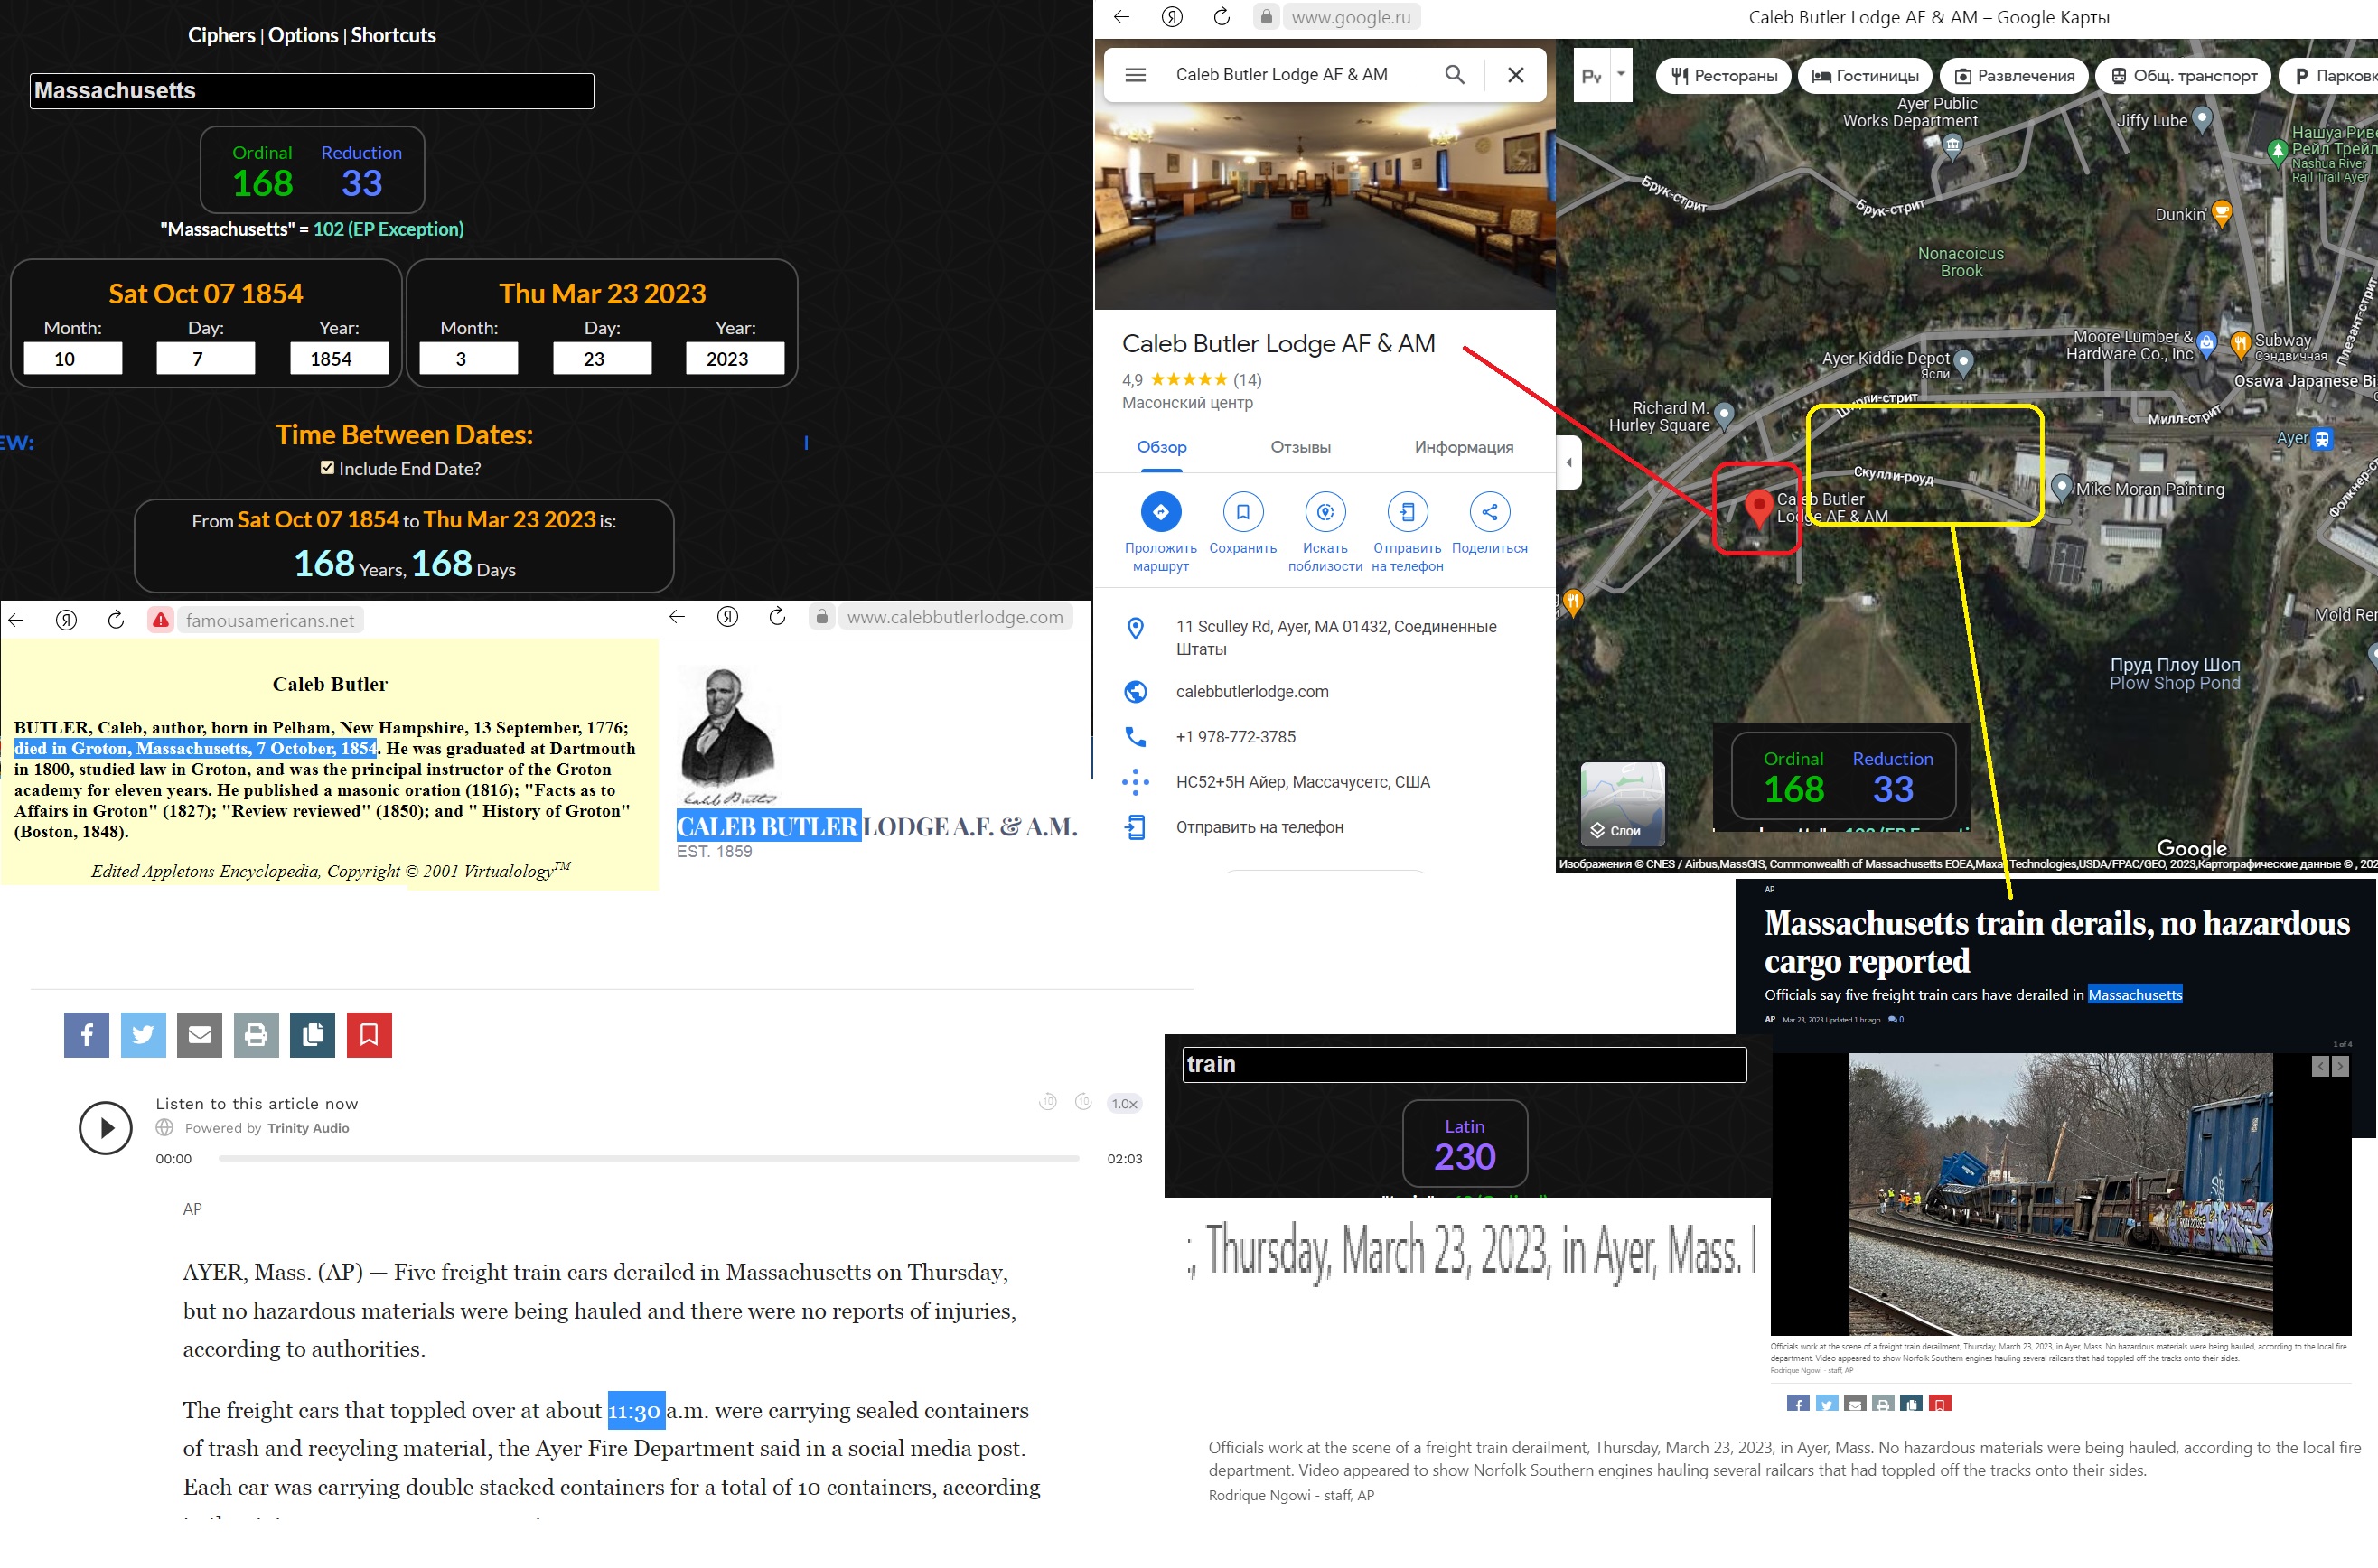Toggle the Include End Date checkbox
Viewport: 2378px width, 1568px height.
coord(327,468)
